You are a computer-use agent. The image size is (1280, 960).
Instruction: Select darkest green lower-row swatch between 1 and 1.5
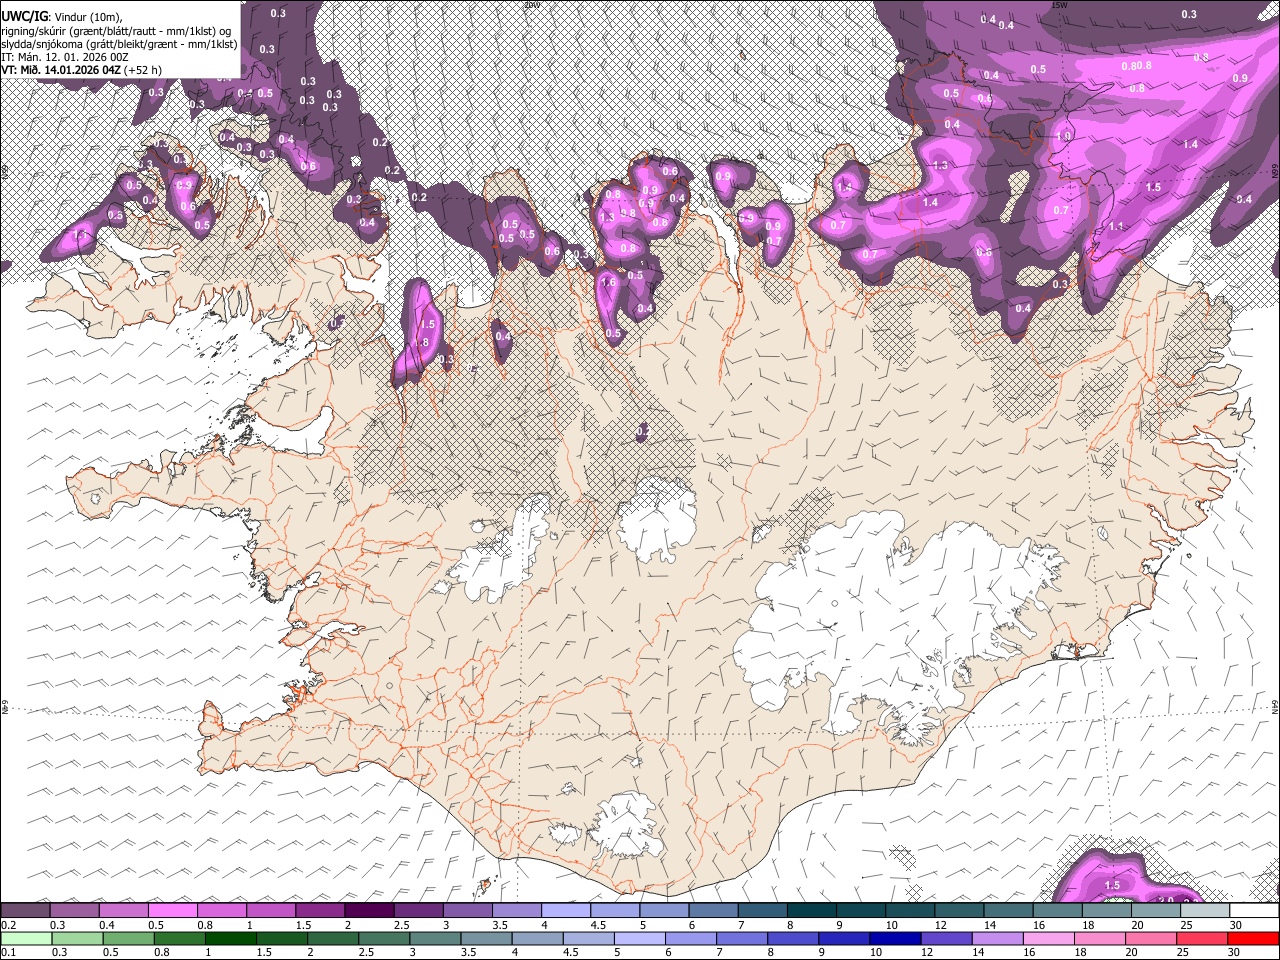[x=230, y=938]
